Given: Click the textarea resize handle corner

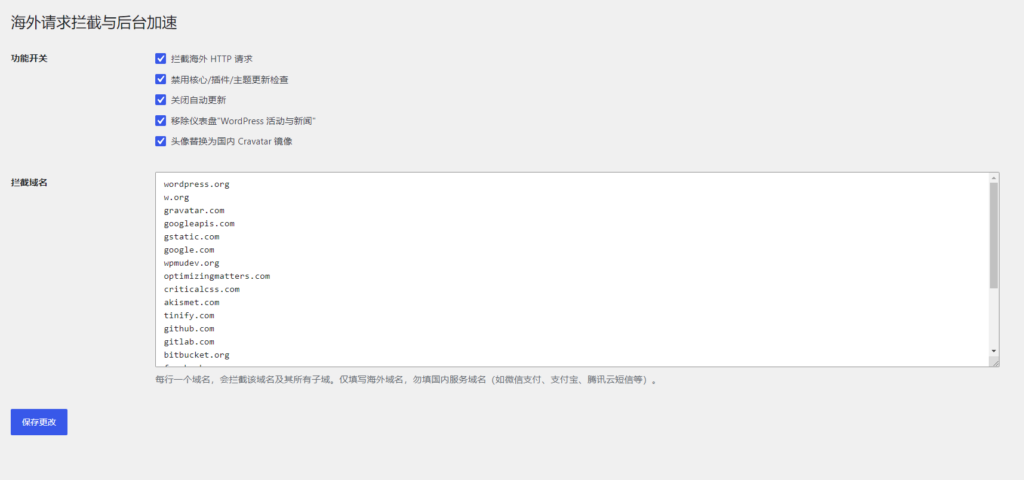Looking at the screenshot, I should tap(994, 362).
